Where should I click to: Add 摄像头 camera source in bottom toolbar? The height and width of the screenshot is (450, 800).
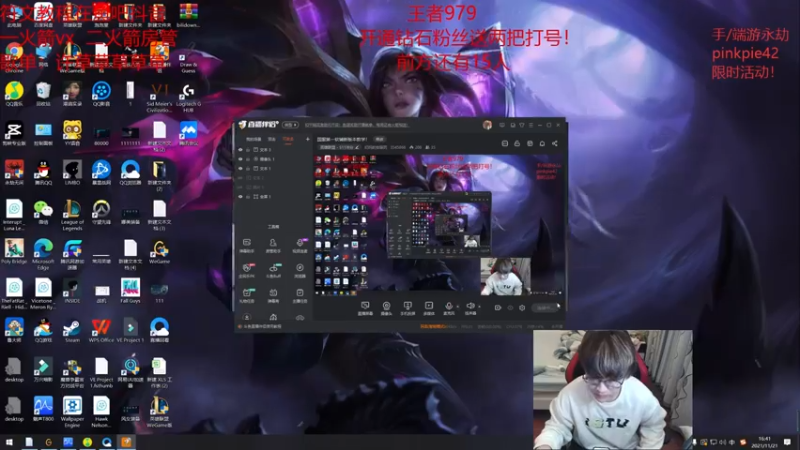[x=386, y=308]
